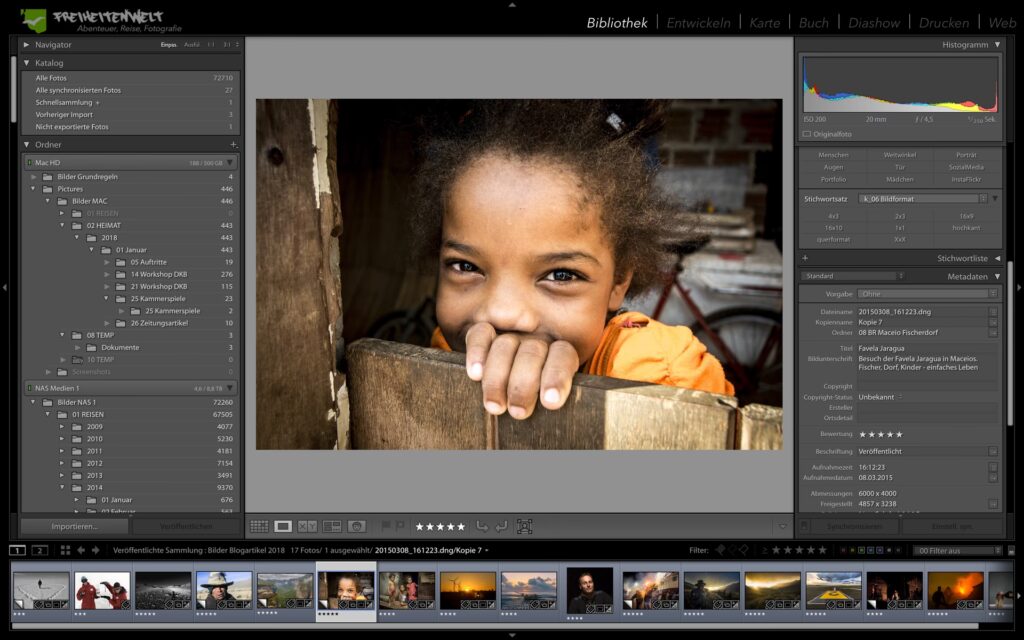
Task: Open the Entwickeln module
Action: pyautogui.click(x=700, y=22)
